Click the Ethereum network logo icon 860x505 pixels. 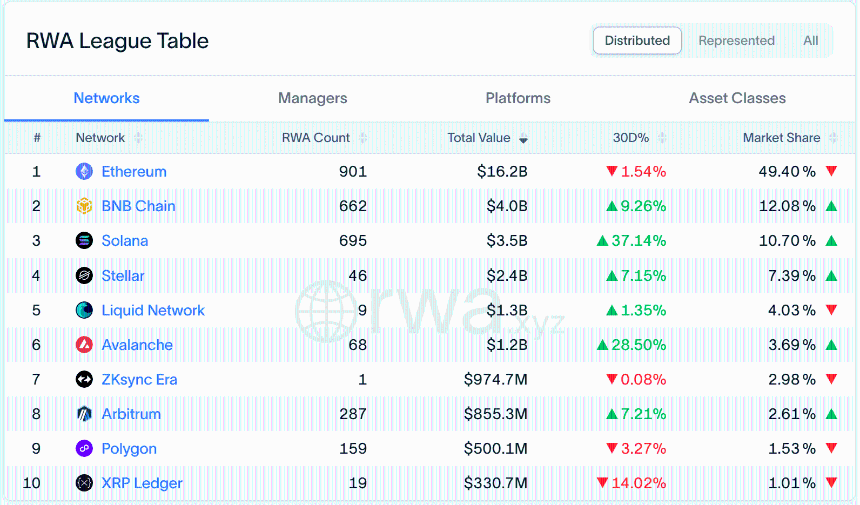84,172
